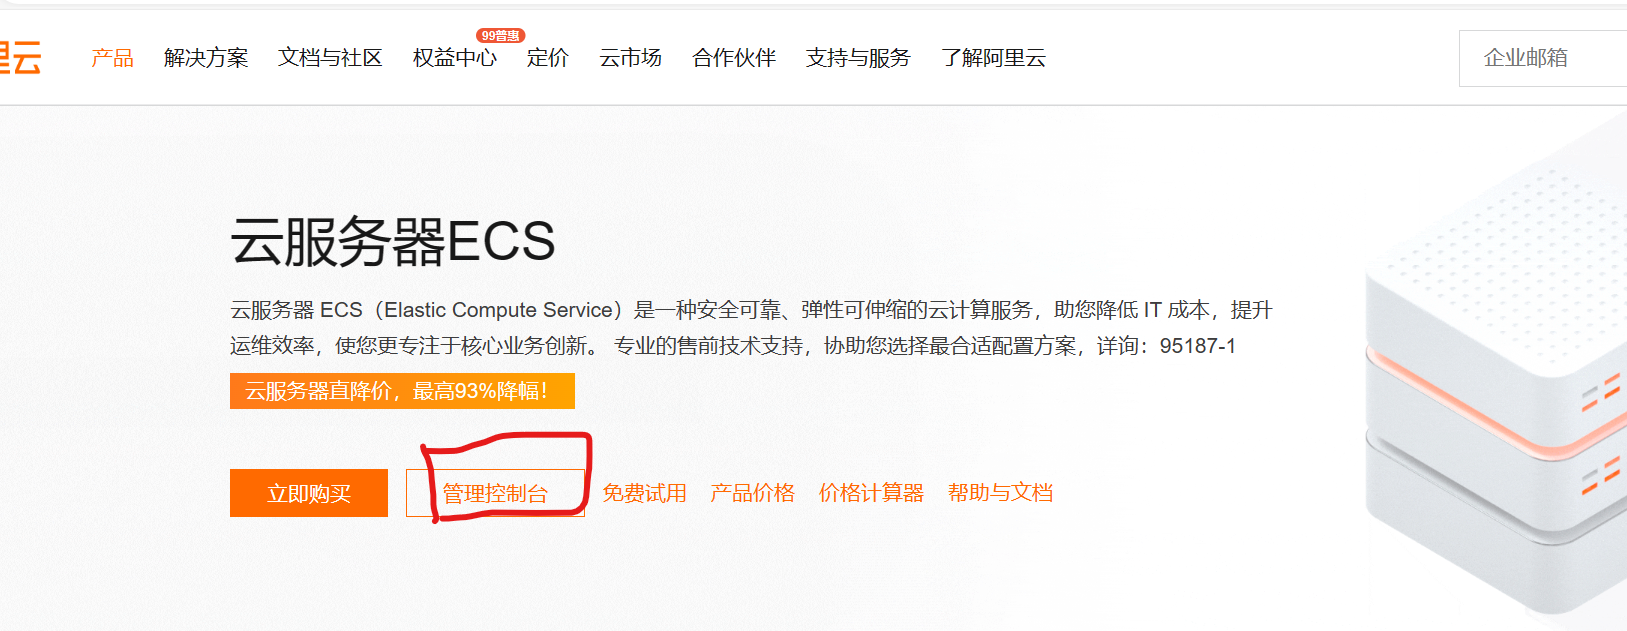Open 帮助与文档 link
Screen dimensions: 1627x631
1000,493
